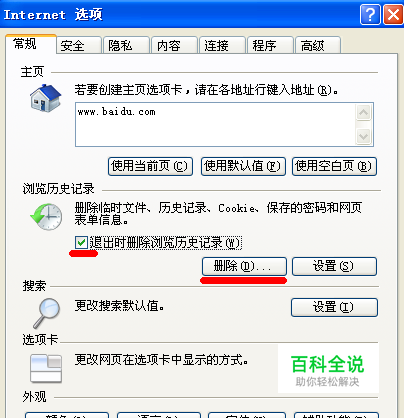Open the help question mark button
Image resolution: width=404 pixels, height=418 pixels.
(370, 15)
